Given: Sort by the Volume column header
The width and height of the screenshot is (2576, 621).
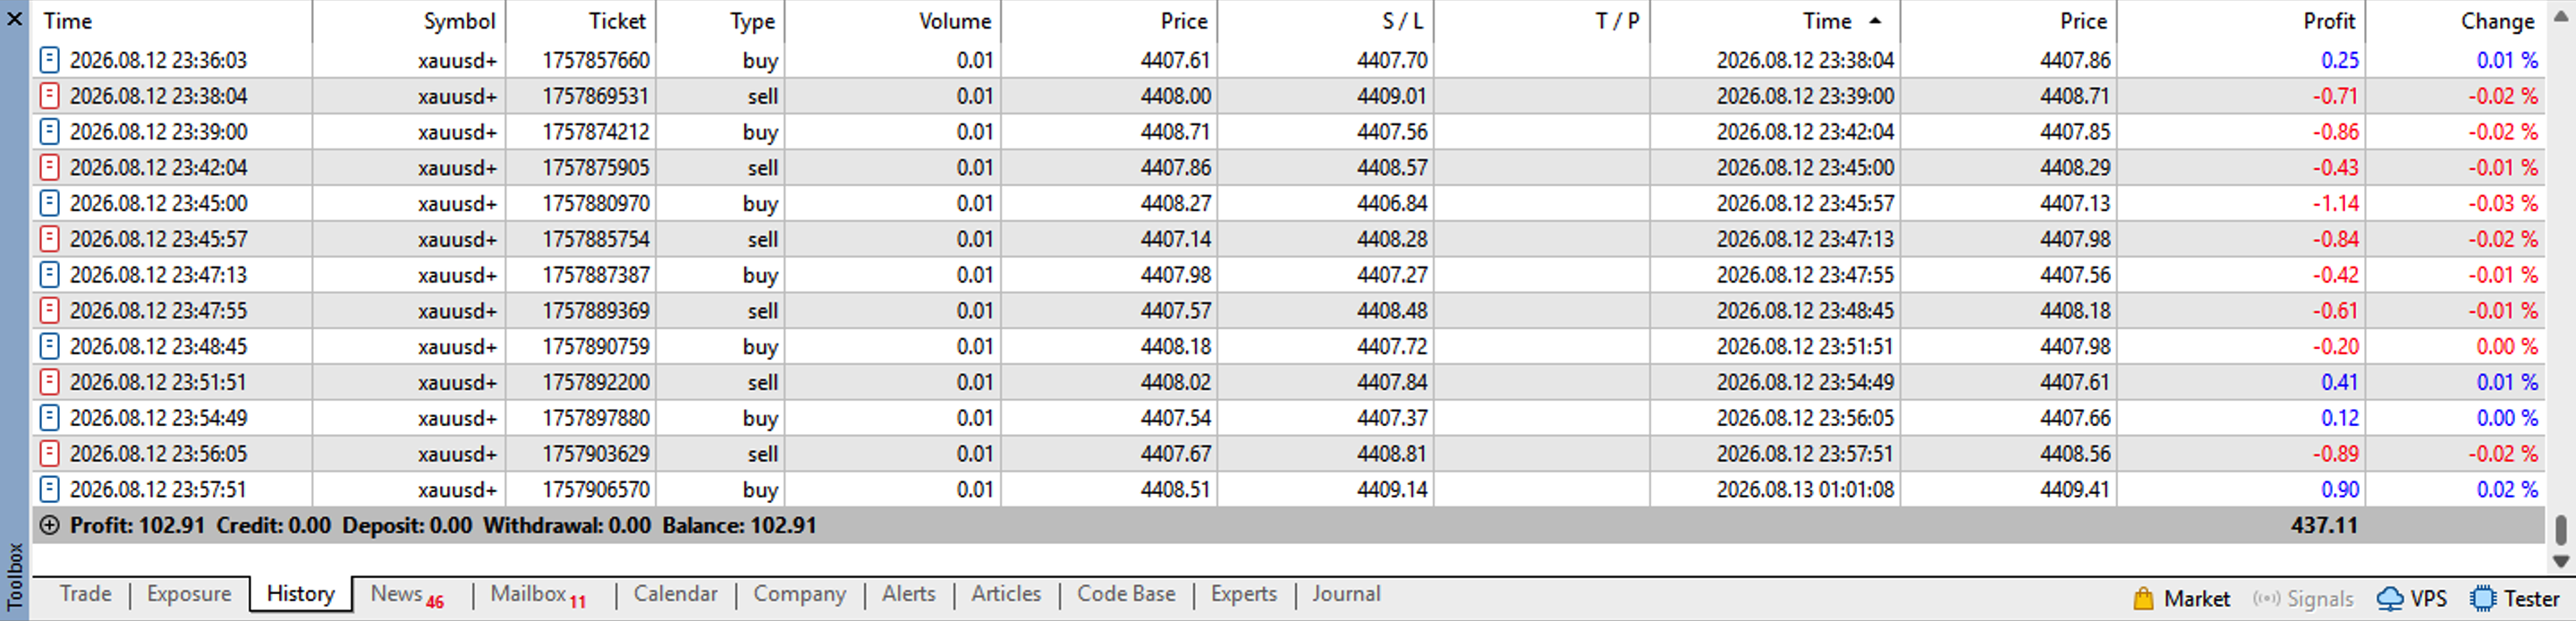Looking at the screenshot, I should tap(892, 21).
